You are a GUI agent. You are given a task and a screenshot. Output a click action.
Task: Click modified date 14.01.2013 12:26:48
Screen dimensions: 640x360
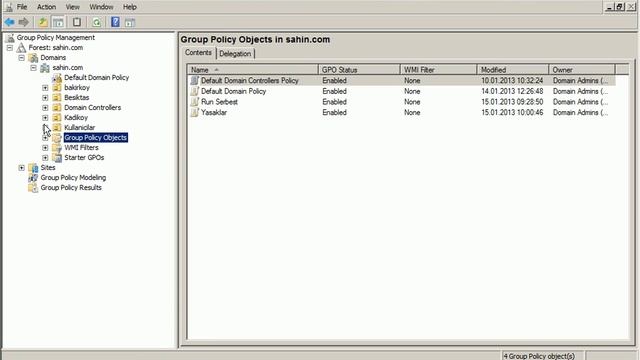[512, 91]
